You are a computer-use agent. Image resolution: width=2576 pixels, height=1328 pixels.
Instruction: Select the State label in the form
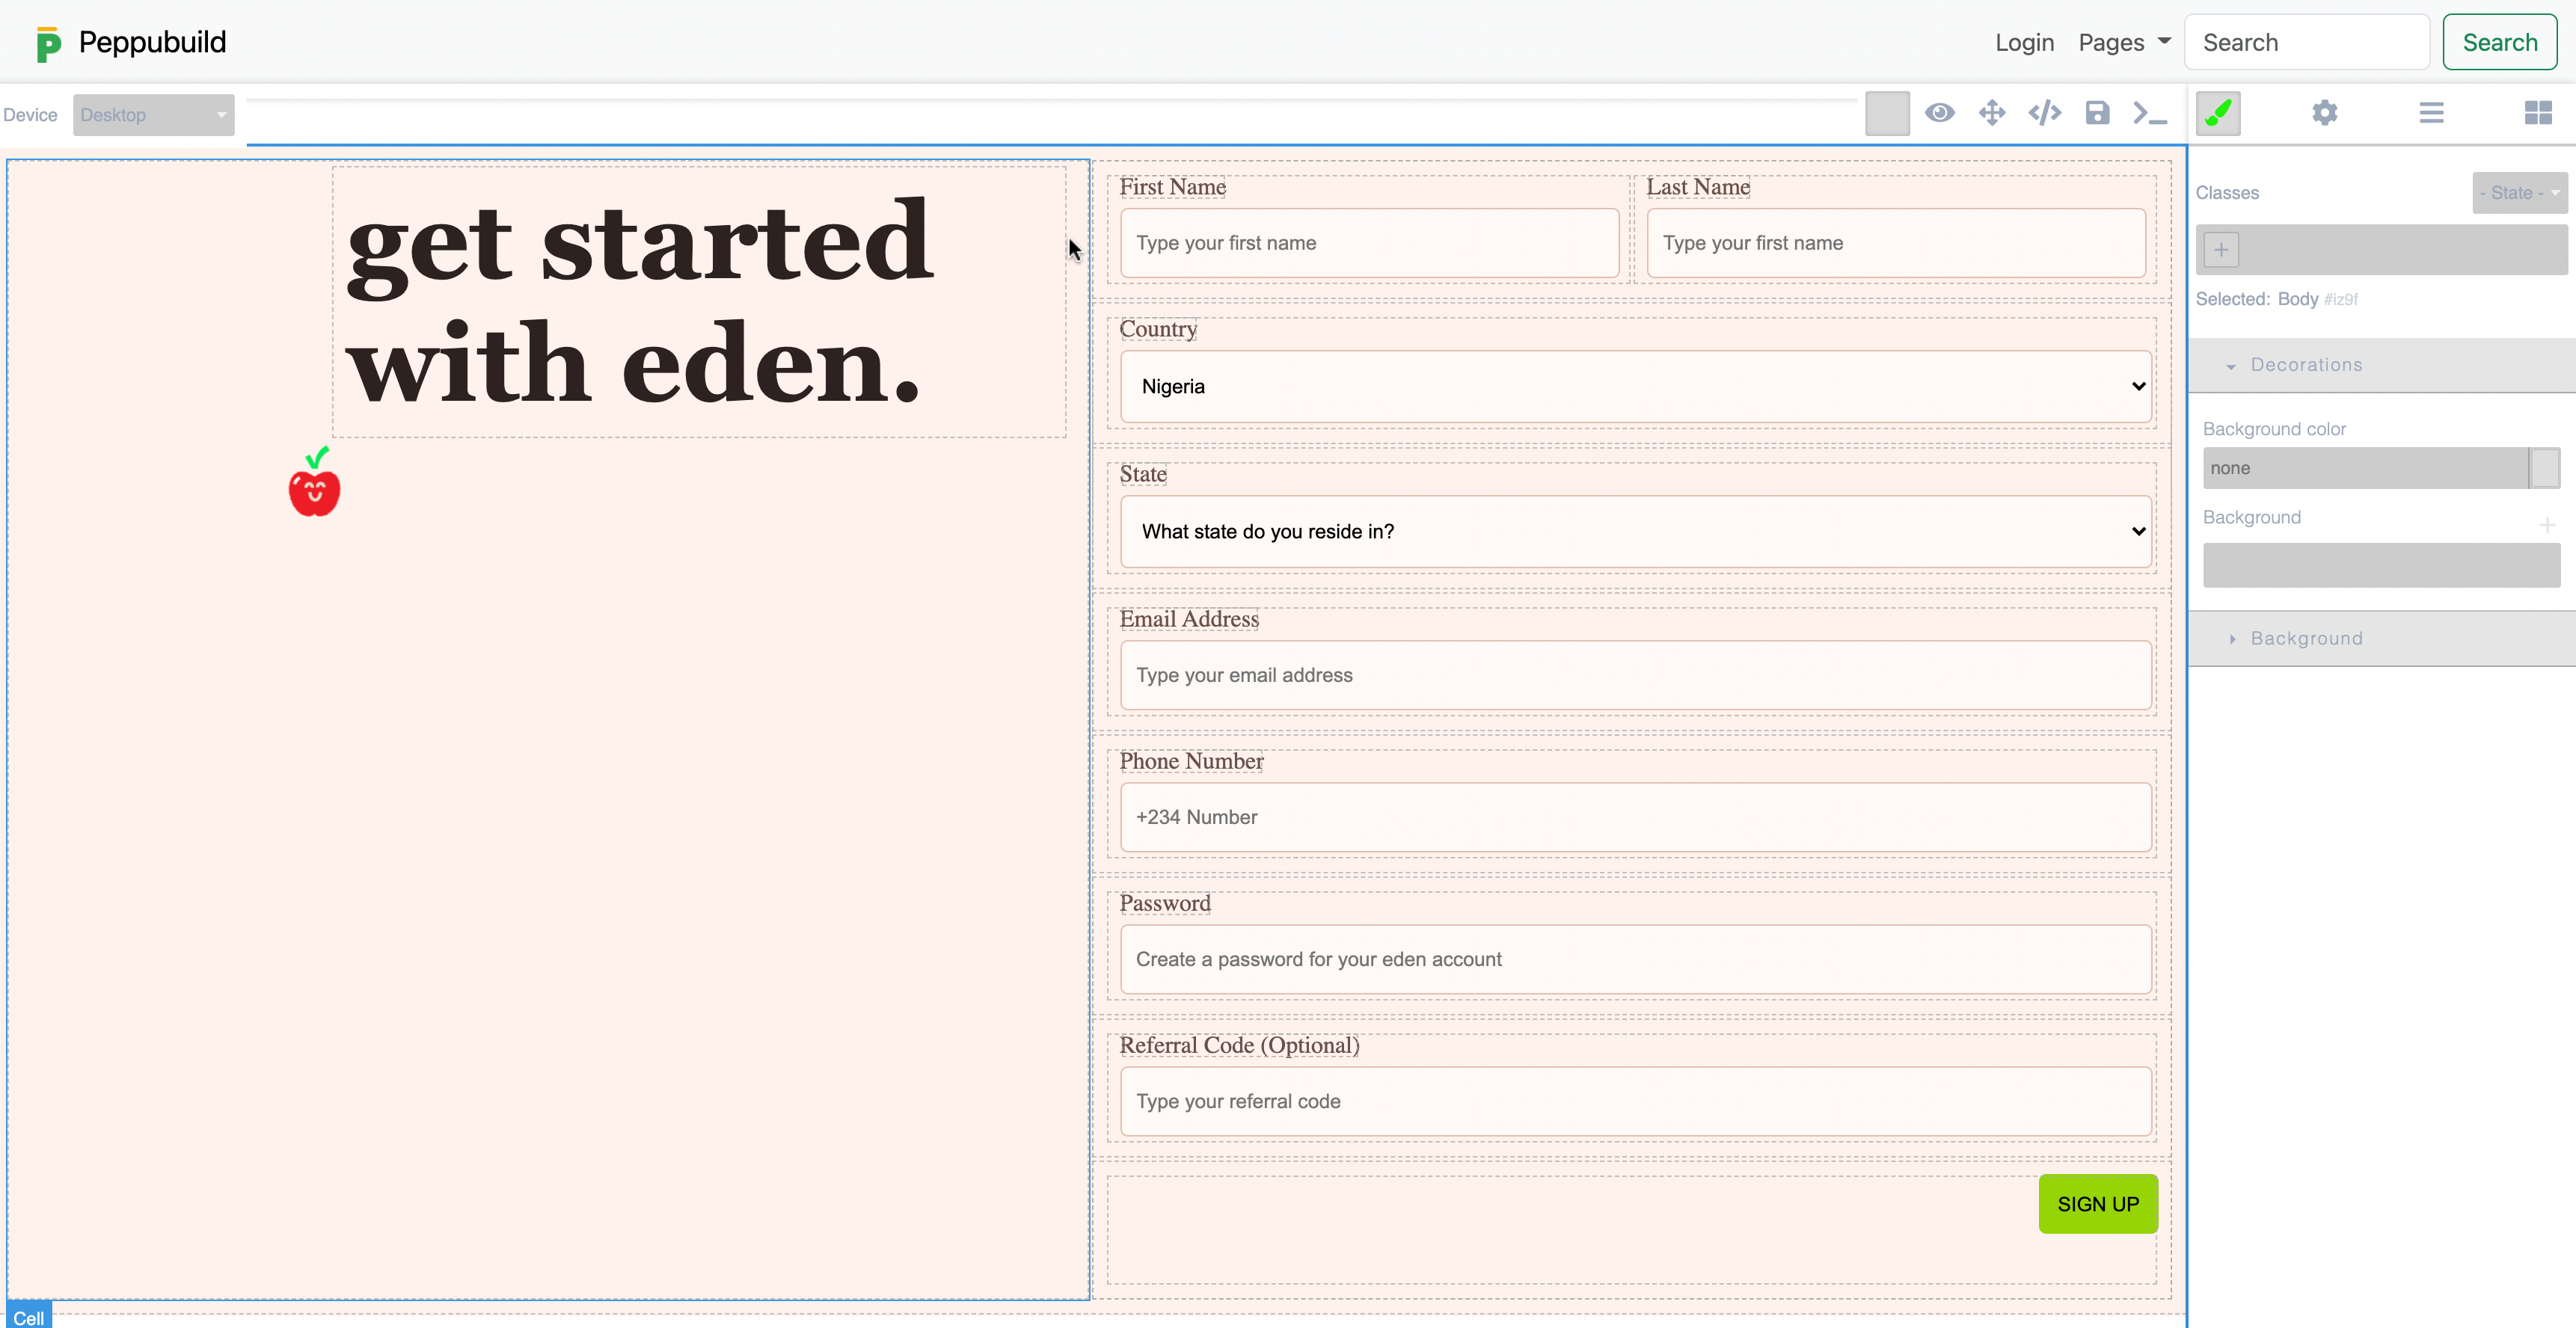pyautogui.click(x=1143, y=474)
